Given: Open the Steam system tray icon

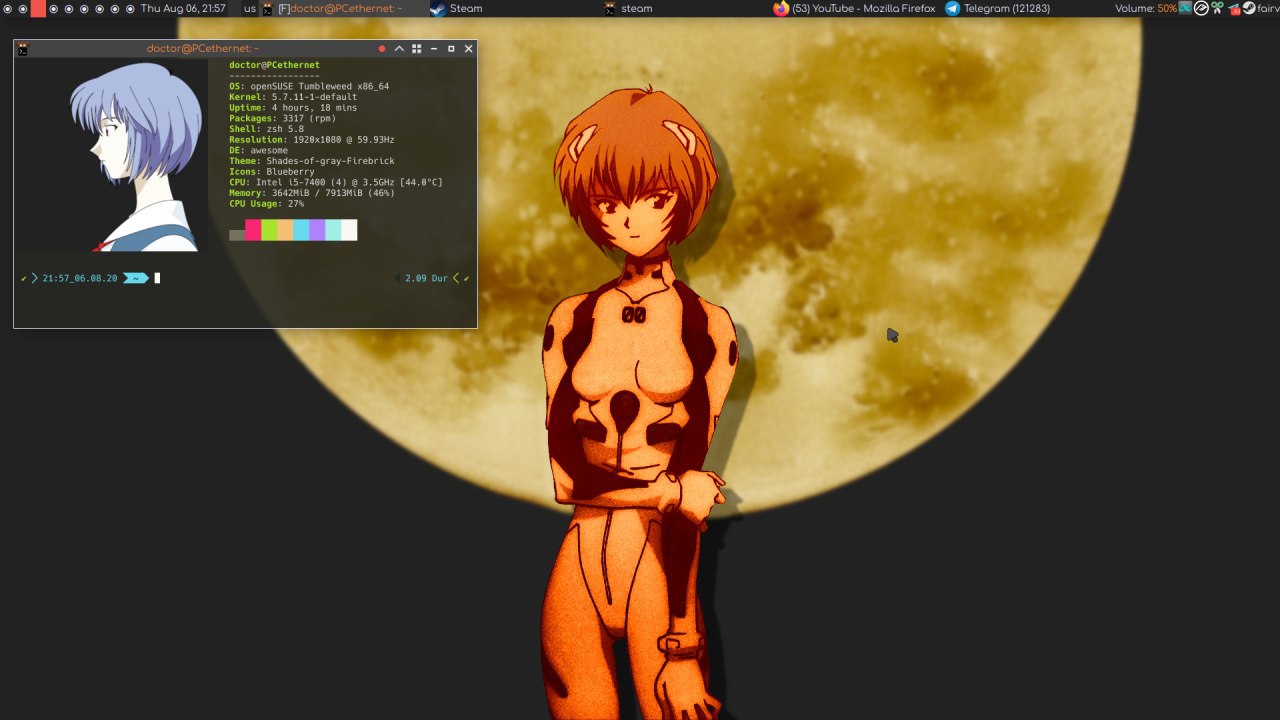Looking at the screenshot, I should click(x=1249, y=8).
